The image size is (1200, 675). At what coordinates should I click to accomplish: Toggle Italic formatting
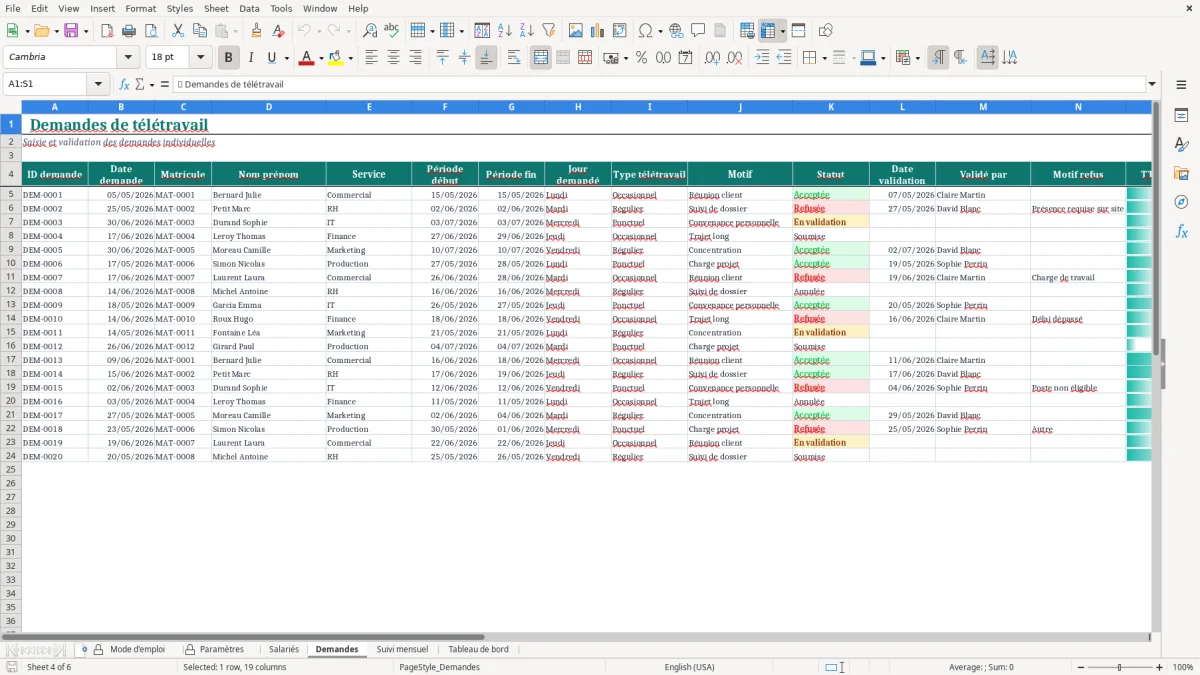click(251, 58)
